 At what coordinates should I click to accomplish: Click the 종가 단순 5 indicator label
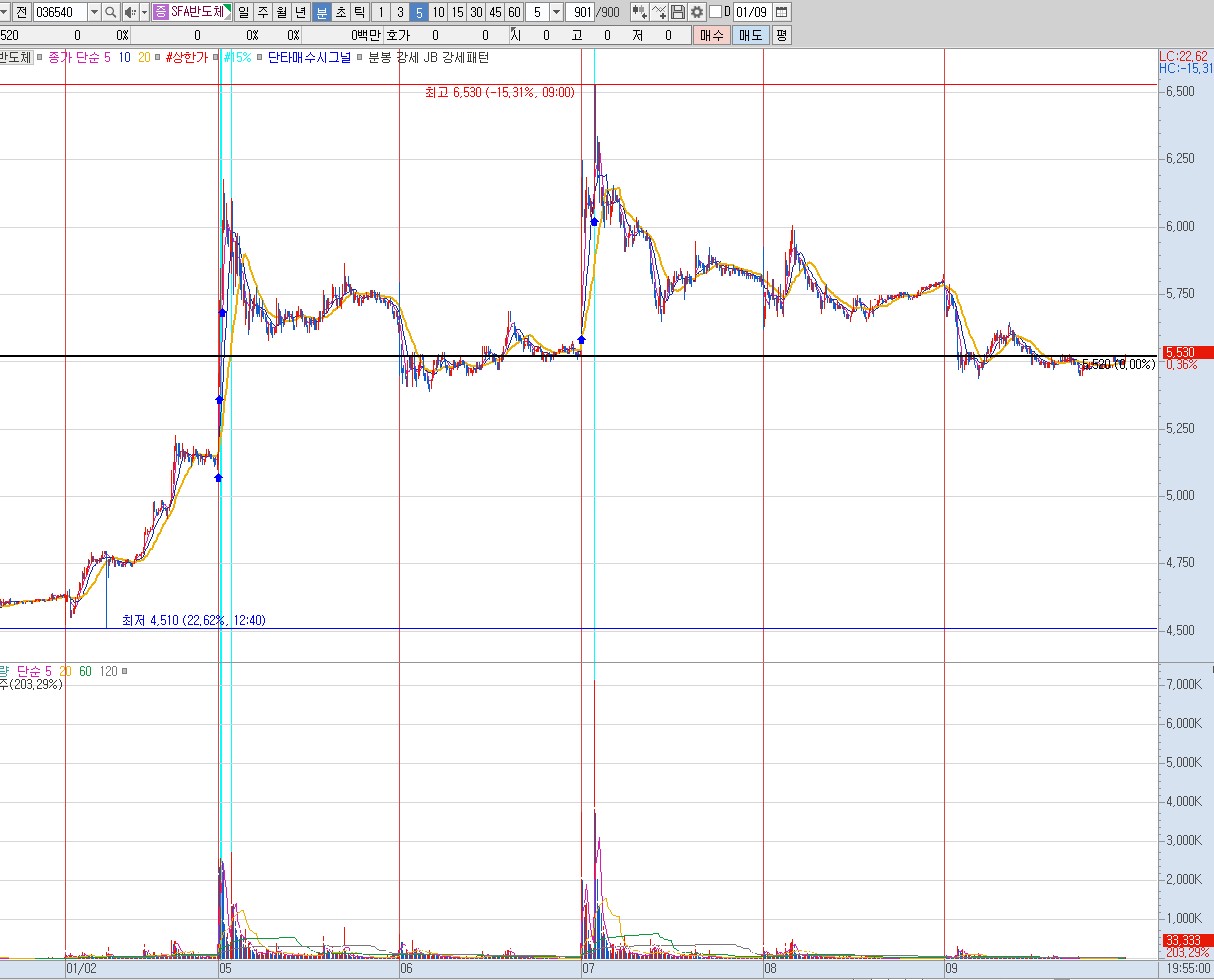[79, 58]
